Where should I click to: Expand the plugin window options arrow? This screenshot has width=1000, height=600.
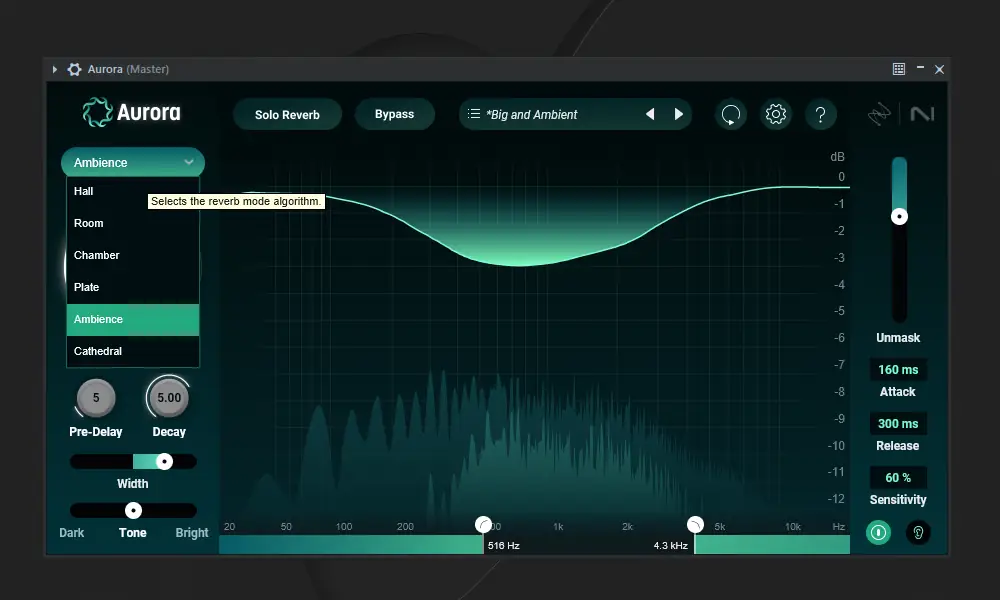point(55,70)
